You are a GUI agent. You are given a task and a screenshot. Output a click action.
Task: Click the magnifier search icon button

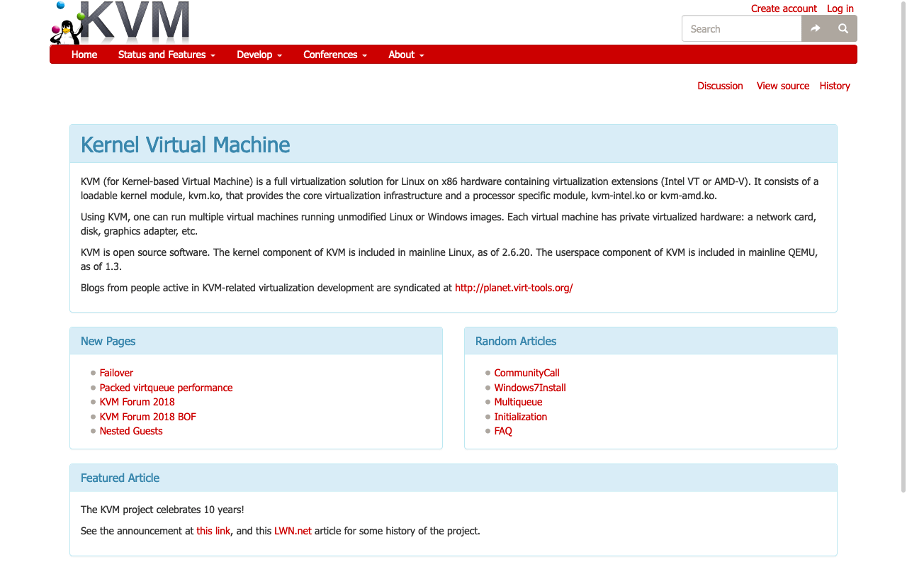tap(843, 28)
